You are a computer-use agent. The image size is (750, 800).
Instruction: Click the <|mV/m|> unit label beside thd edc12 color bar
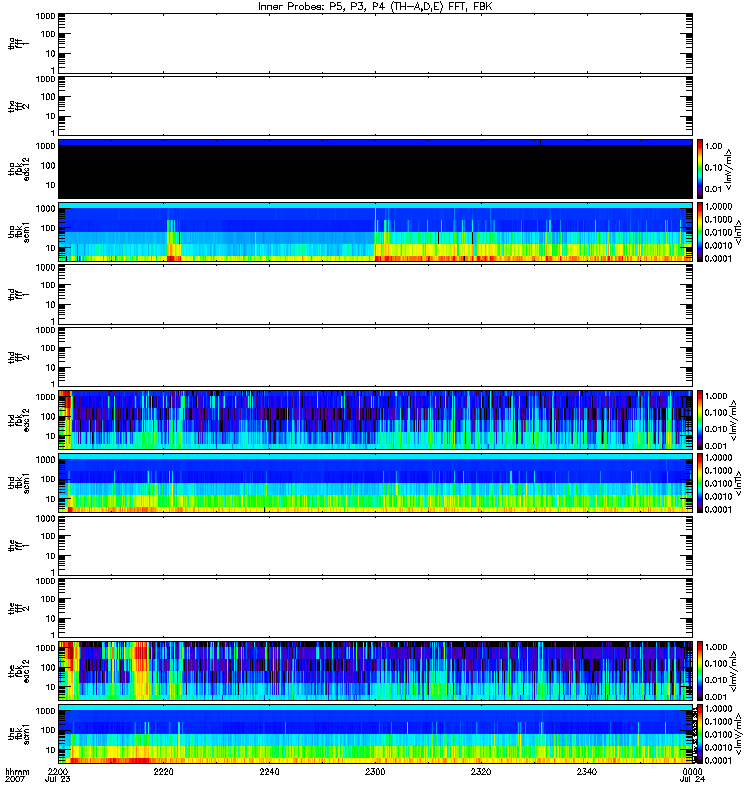733,420
